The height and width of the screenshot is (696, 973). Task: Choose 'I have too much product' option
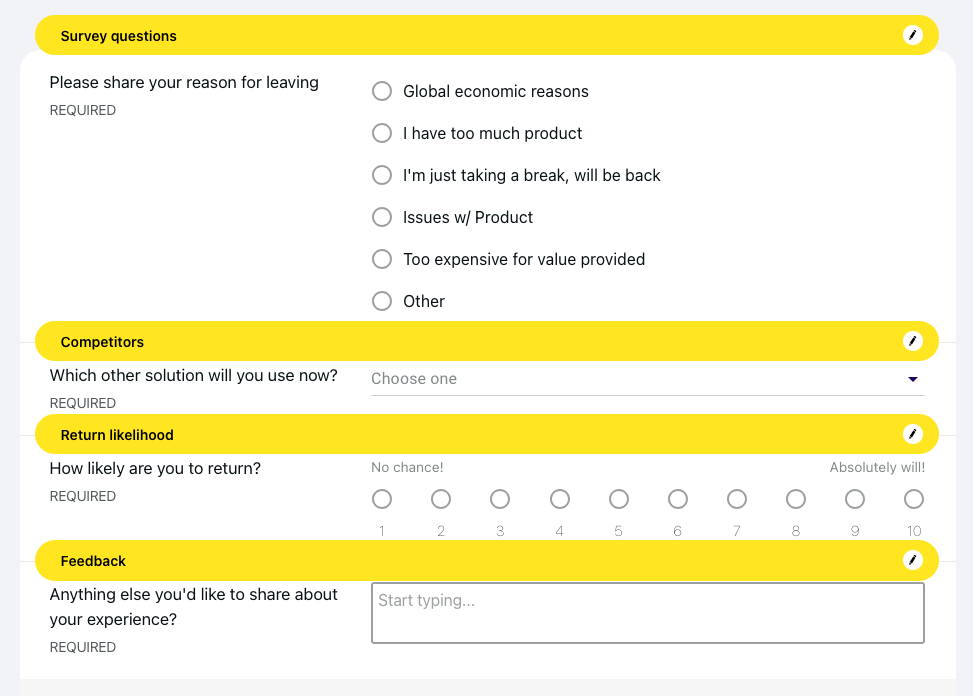coord(382,133)
